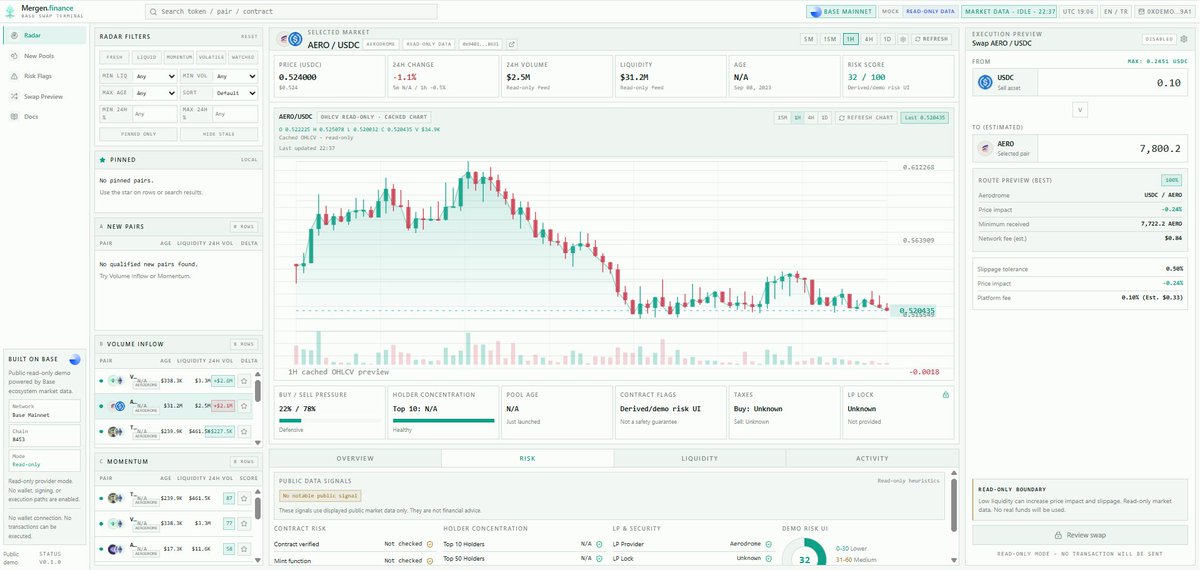This screenshot has width=1200, height=570.
Task: Refresh the selected market data
Action: click(931, 39)
